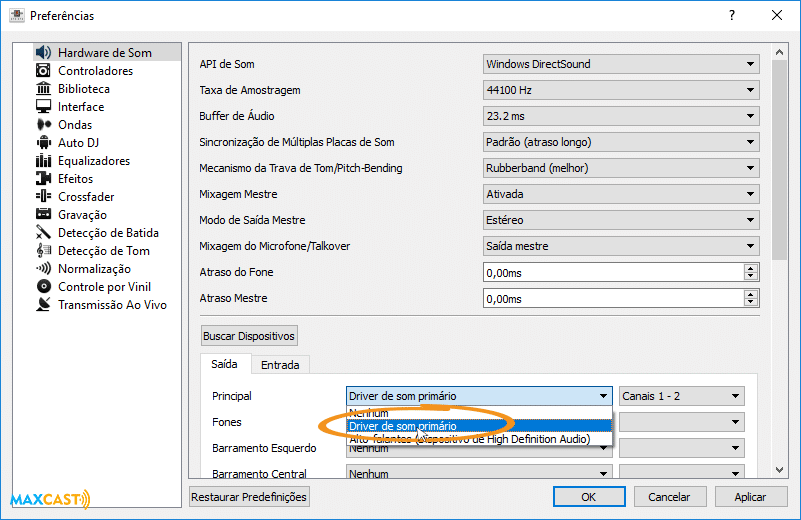Screen dimensions: 801x520
Task: Decrease Atraso Mestre with down arrow
Action: point(750,302)
